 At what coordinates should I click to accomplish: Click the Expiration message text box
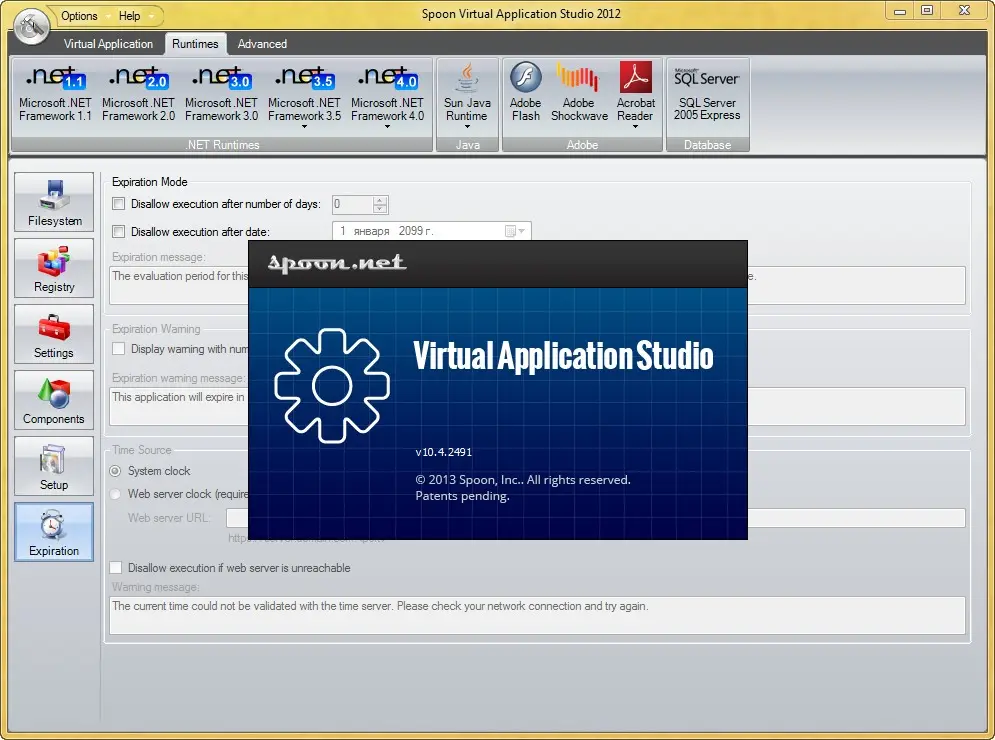537,285
